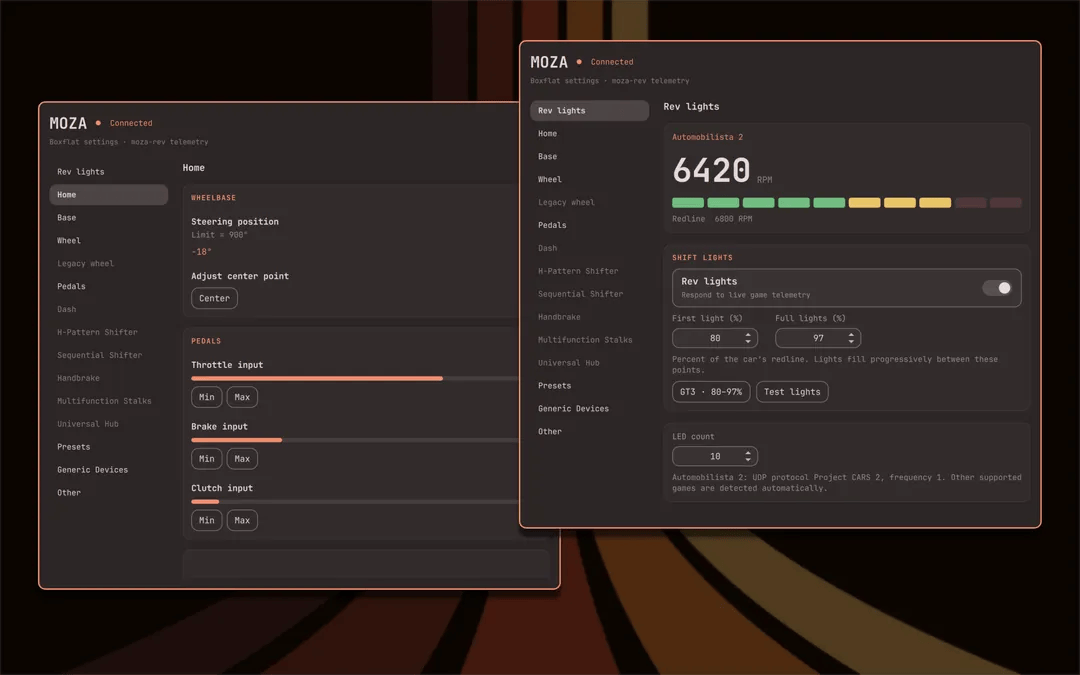Set Throttle input Max
This screenshot has width=1080, height=675.
tap(242, 397)
